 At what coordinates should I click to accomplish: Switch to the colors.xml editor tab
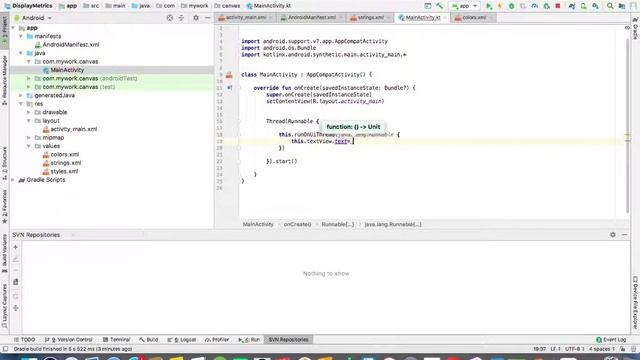(x=473, y=18)
